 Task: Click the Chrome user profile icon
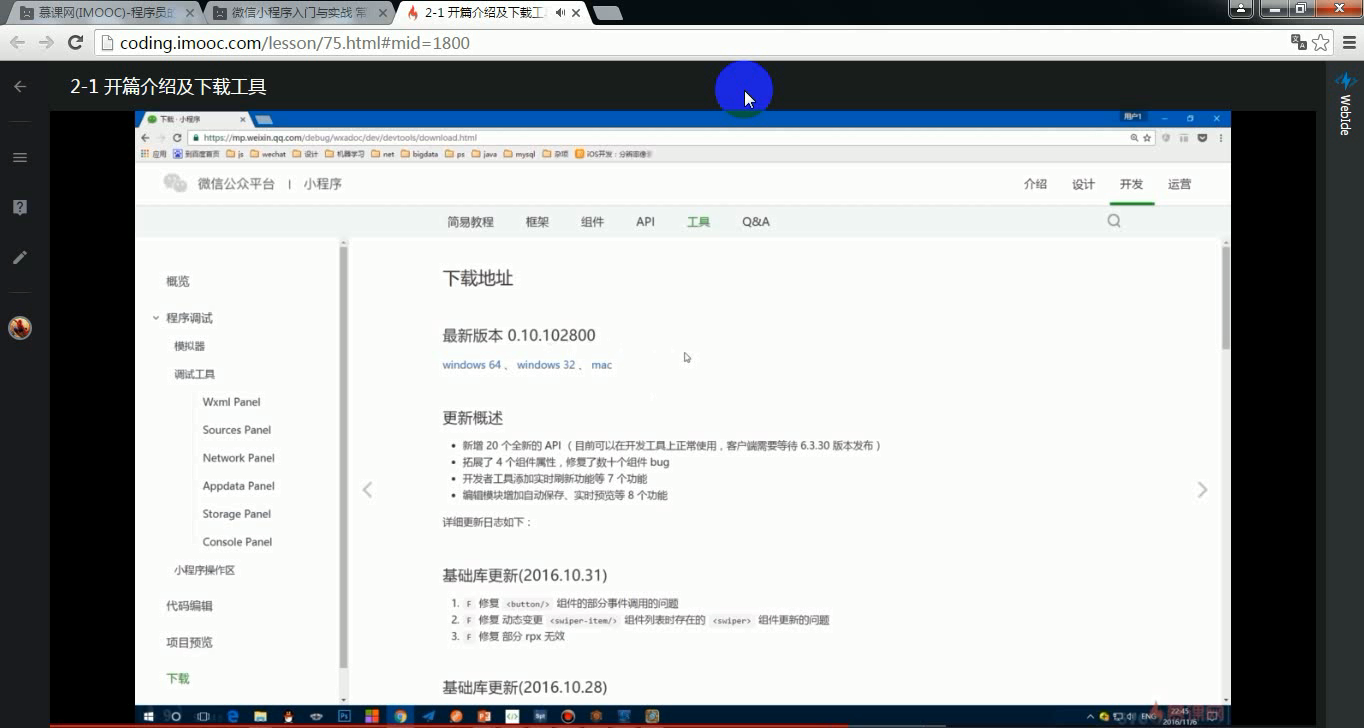(1240, 9)
